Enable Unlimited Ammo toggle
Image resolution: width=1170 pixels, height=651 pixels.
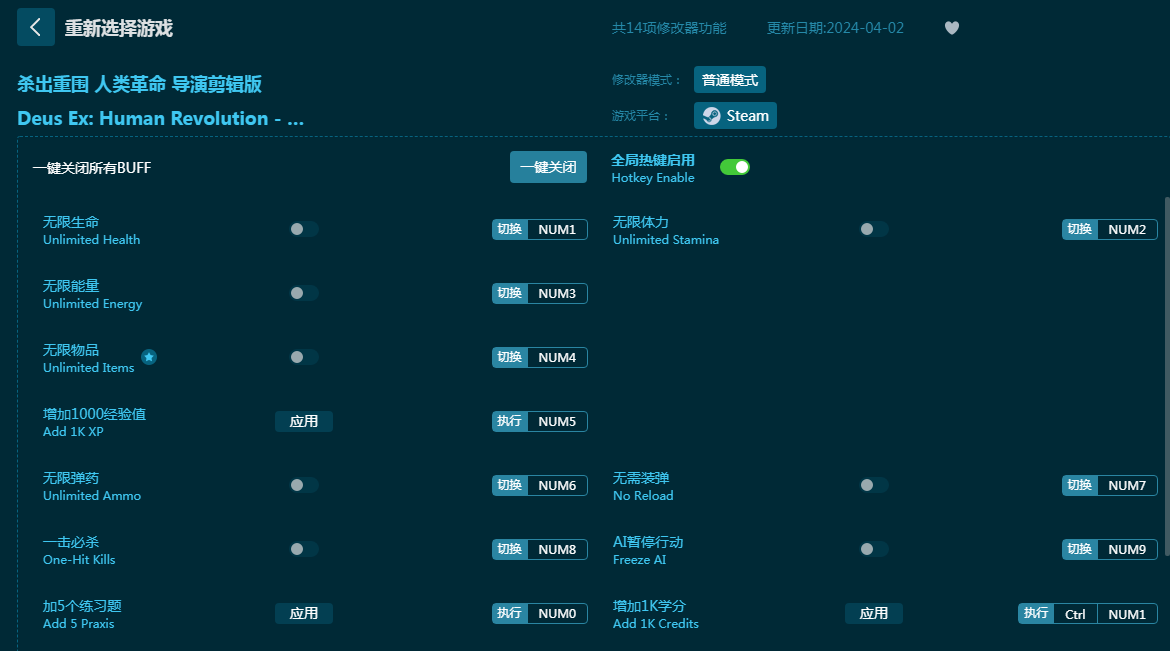coord(304,485)
